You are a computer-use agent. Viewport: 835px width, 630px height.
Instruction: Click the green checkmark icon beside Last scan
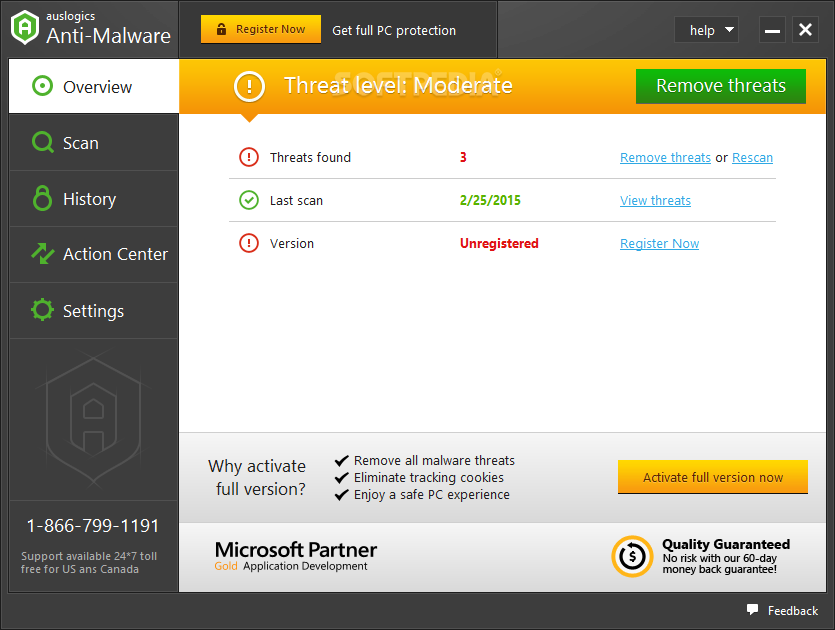point(249,200)
